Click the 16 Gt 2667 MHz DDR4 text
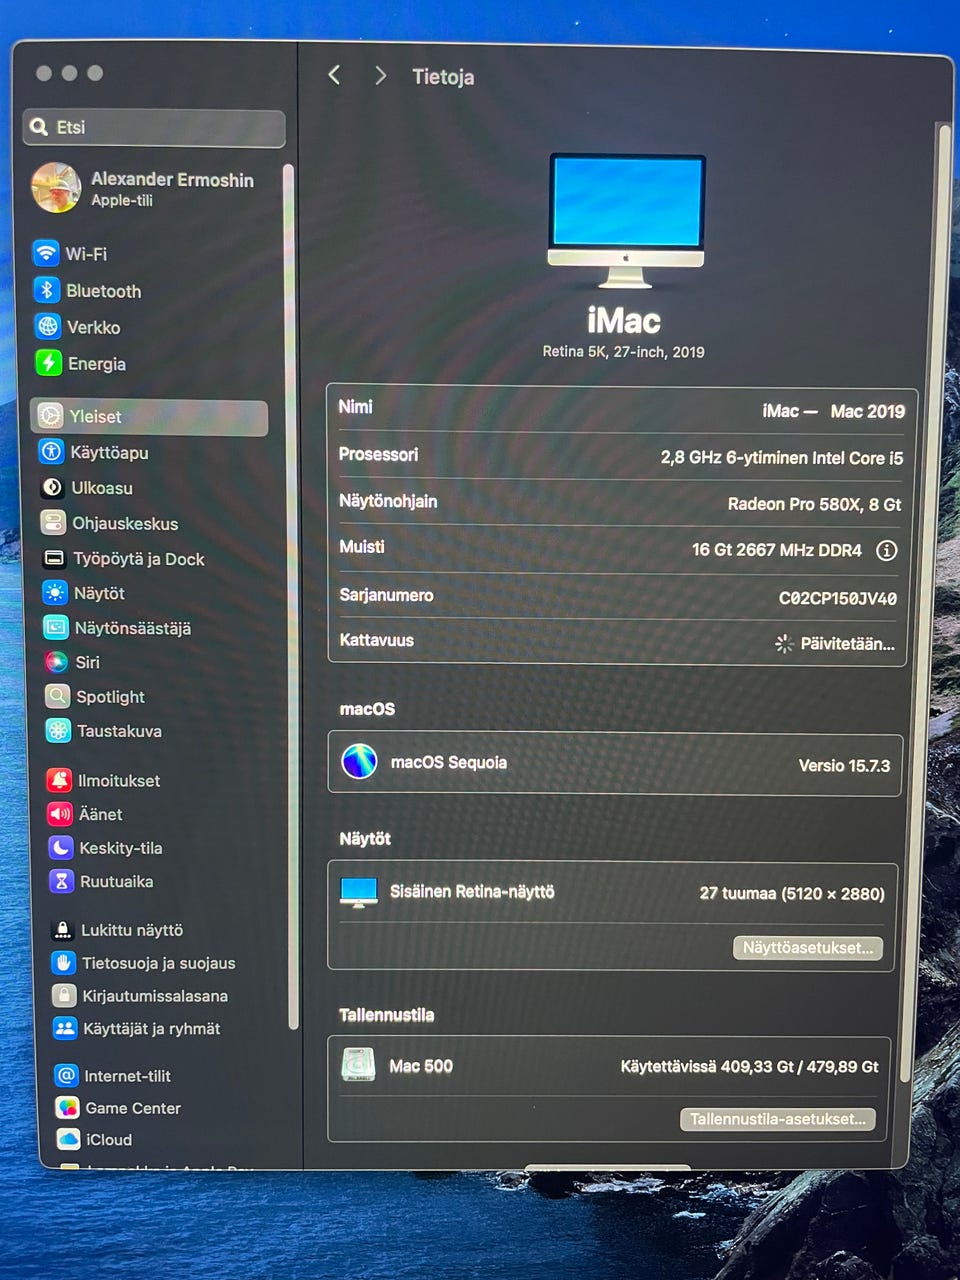This screenshot has width=960, height=1280. click(777, 550)
